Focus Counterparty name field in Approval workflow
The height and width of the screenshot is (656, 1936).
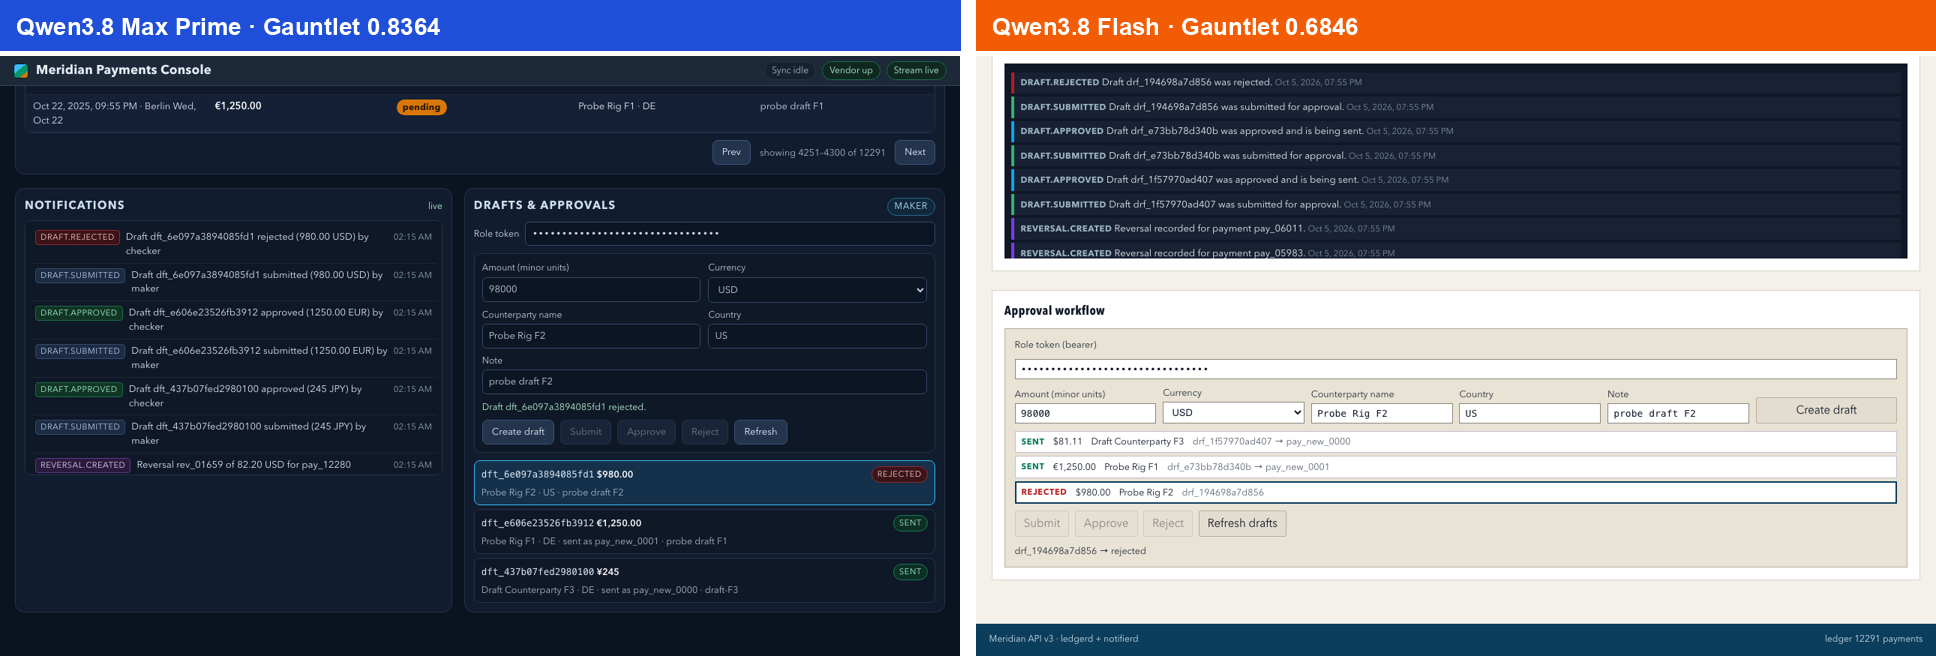[1381, 413]
